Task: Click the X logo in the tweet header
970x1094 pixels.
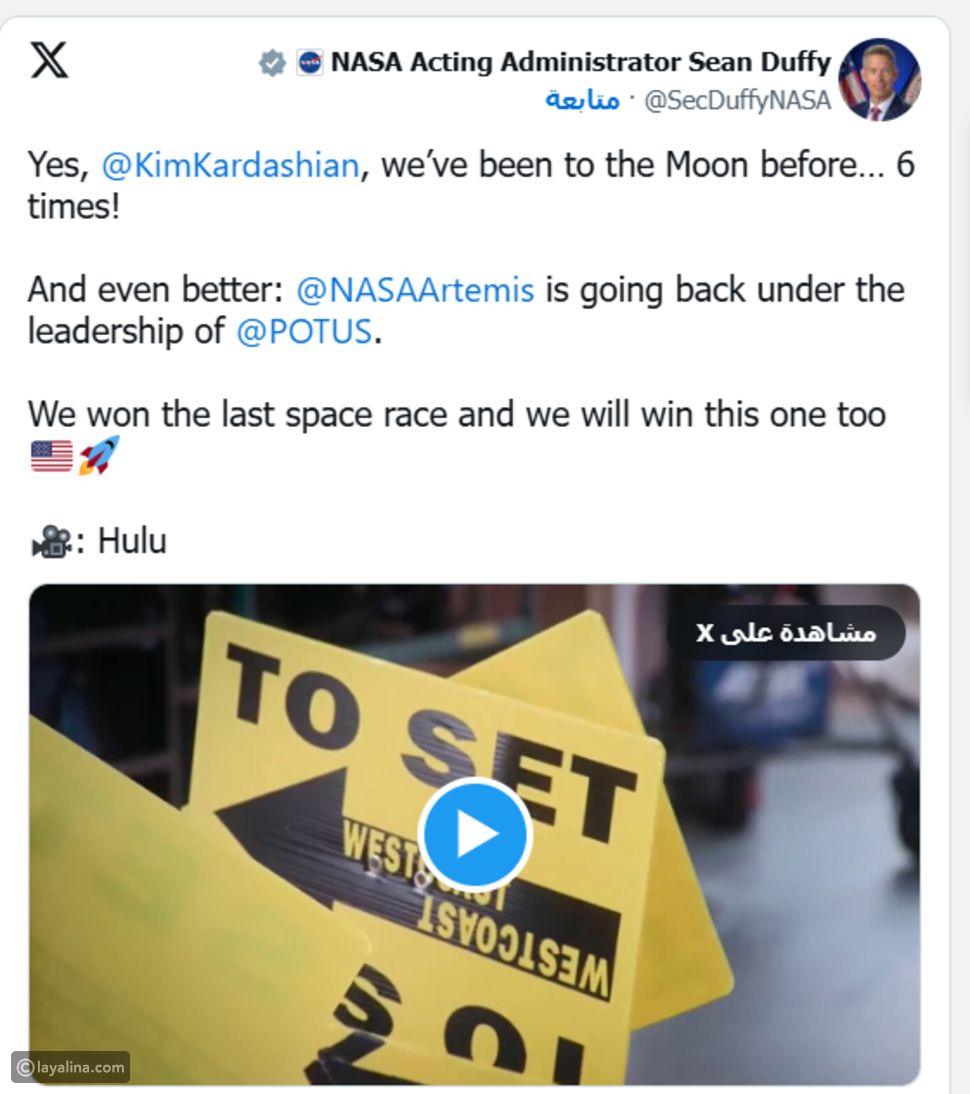Action: (49, 59)
